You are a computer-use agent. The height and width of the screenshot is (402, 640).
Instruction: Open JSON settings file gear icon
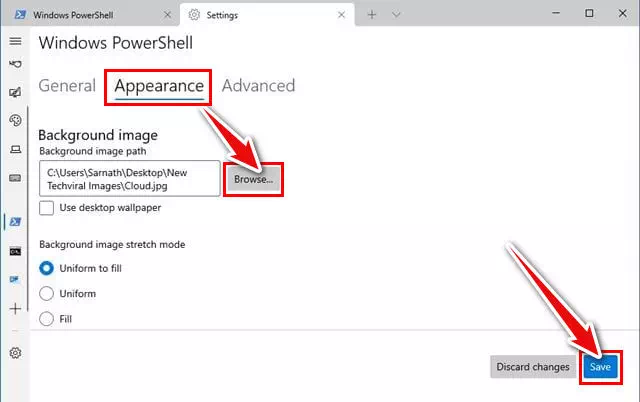(x=16, y=353)
